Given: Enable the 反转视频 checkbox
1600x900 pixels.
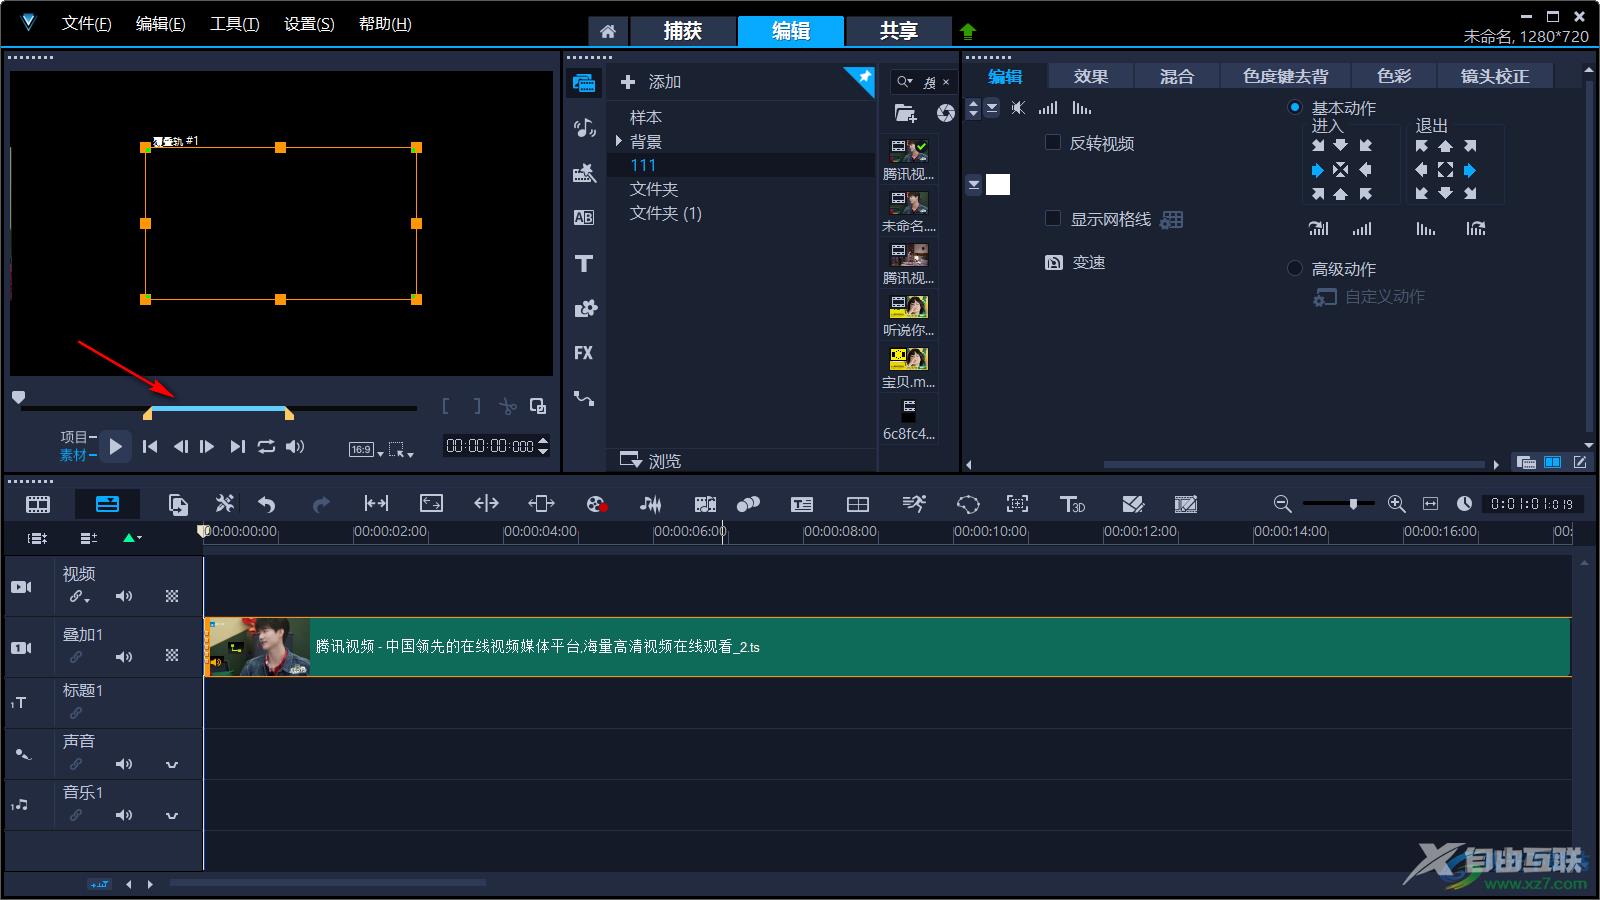Looking at the screenshot, I should pos(1052,142).
